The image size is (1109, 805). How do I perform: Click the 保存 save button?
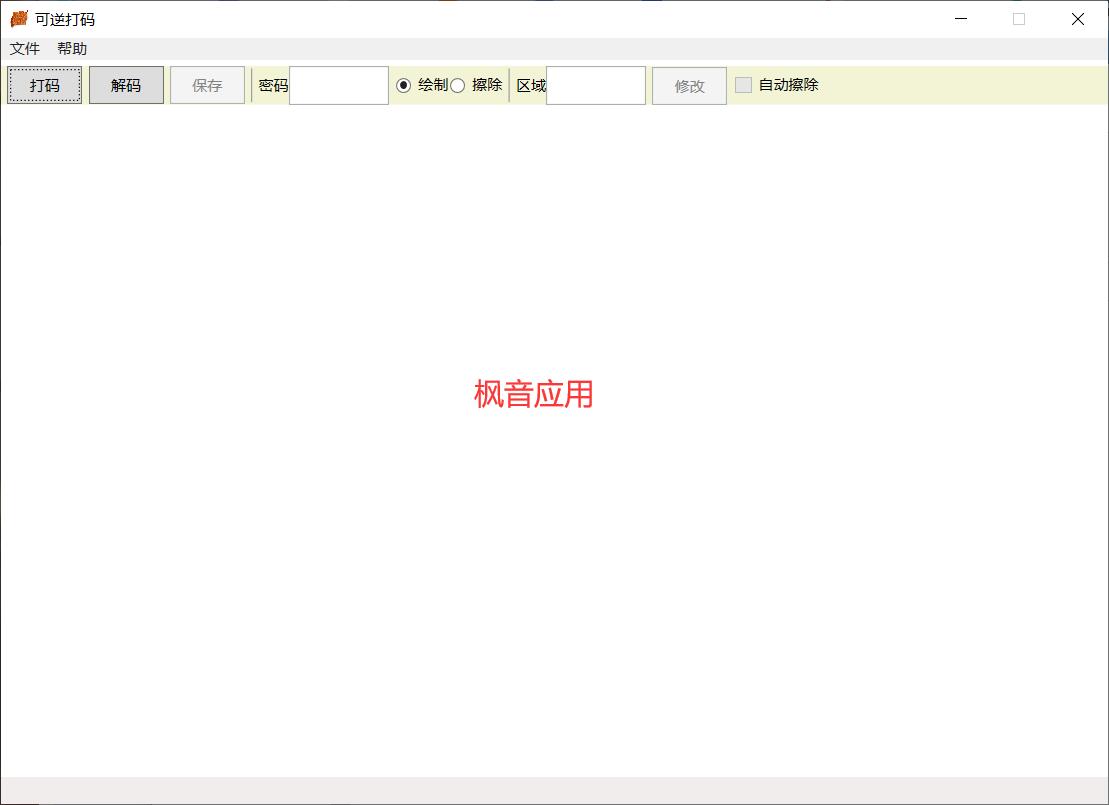point(207,86)
